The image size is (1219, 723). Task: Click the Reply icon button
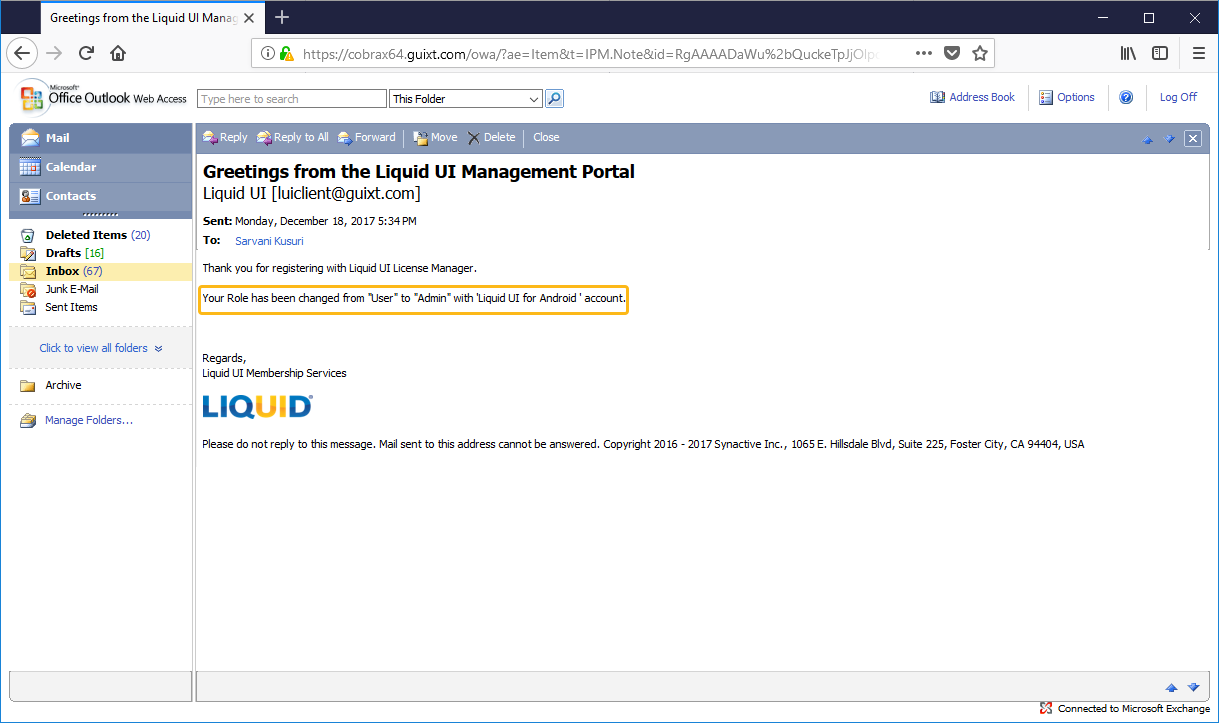225,138
